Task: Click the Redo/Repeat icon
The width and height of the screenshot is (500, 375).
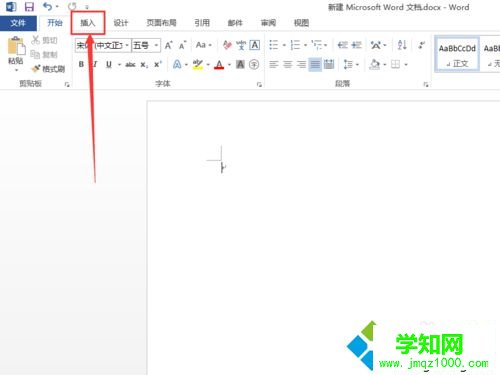Action: point(72,6)
